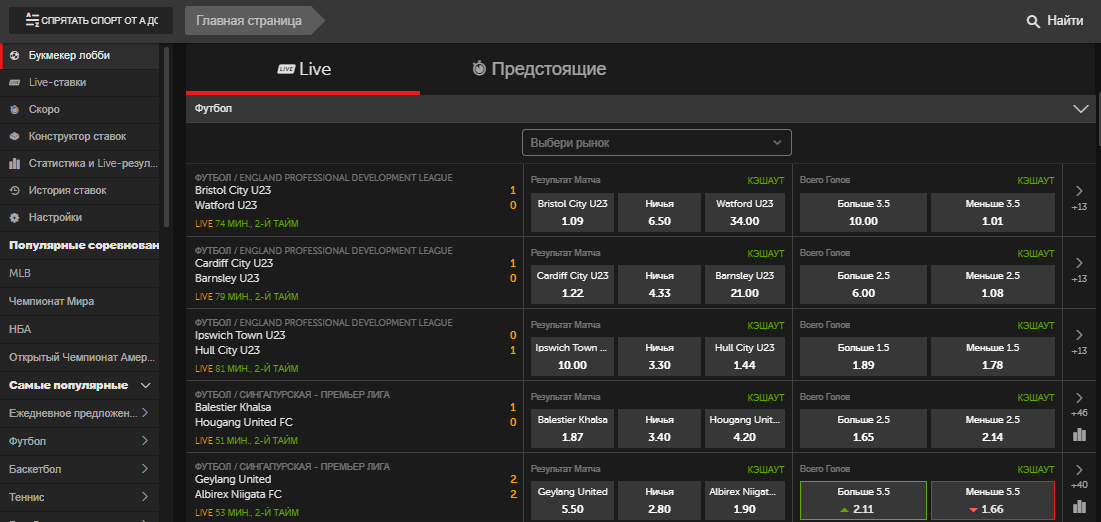Bet on Ничья at 6.50
The height and width of the screenshot is (522, 1101).
(x=659, y=212)
